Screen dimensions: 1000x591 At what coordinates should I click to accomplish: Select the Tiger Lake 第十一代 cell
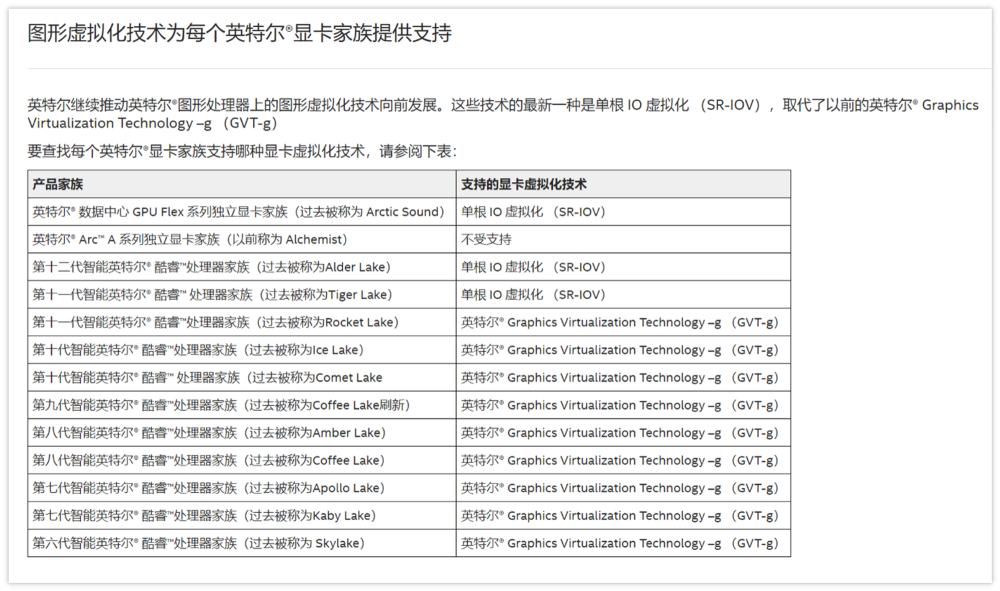(x=242, y=295)
